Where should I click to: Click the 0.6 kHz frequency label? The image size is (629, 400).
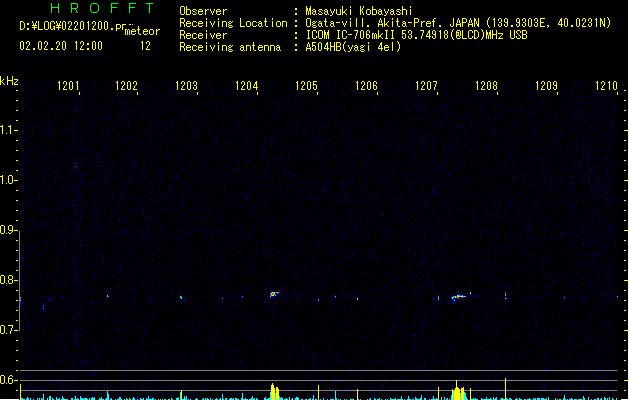click(7, 380)
